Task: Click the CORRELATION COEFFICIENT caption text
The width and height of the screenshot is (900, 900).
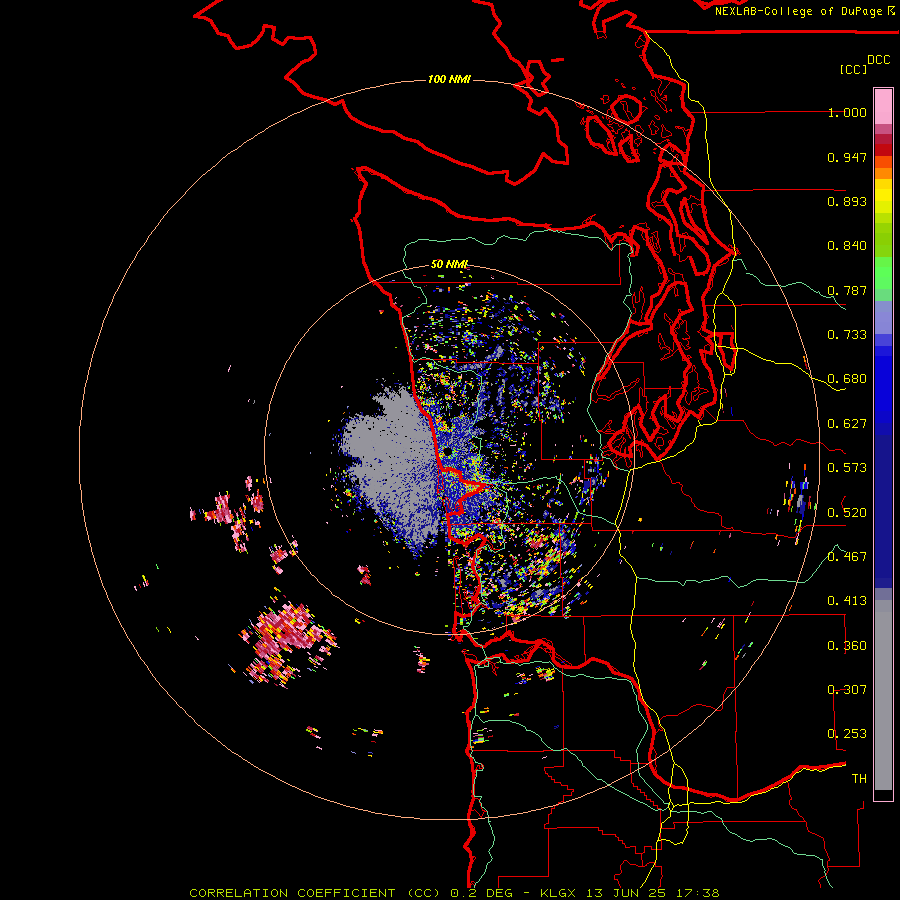Action: (292, 893)
